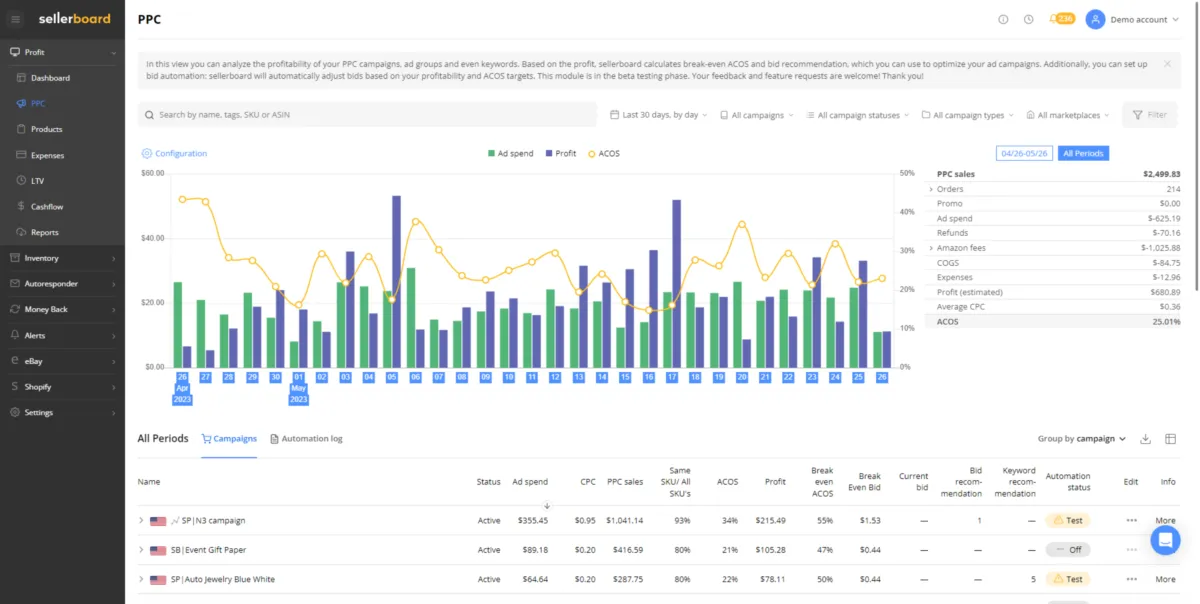Click the yellow ACOS legend marker
Viewport: 1200px width, 604px height.
[591, 154]
